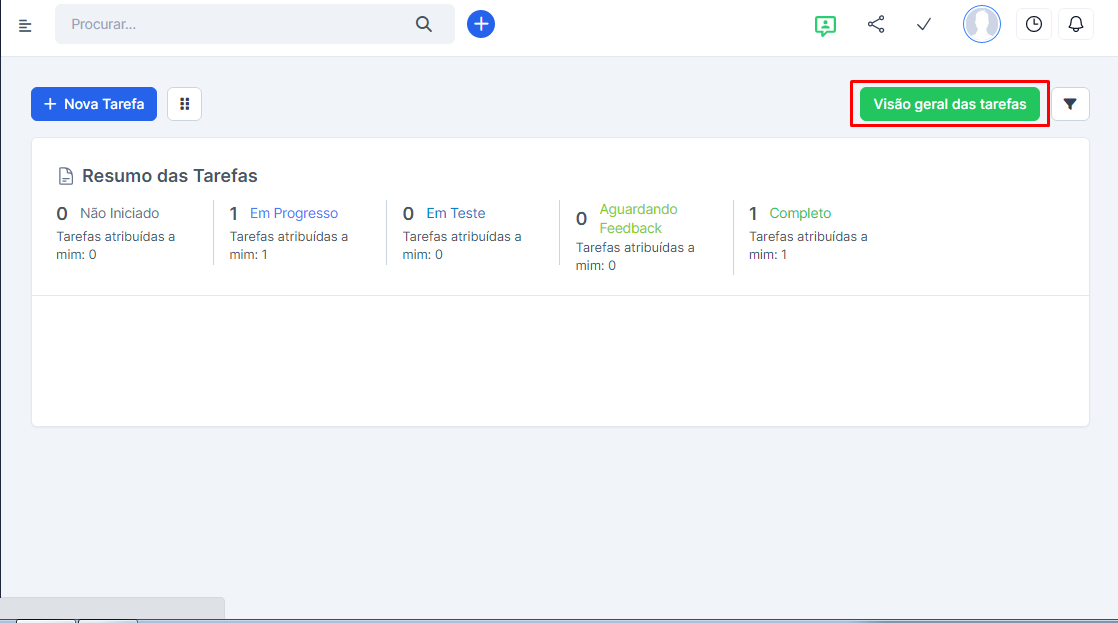This screenshot has width=1118, height=623.
Task: Open Visão geral das tarefas
Action: 949,104
